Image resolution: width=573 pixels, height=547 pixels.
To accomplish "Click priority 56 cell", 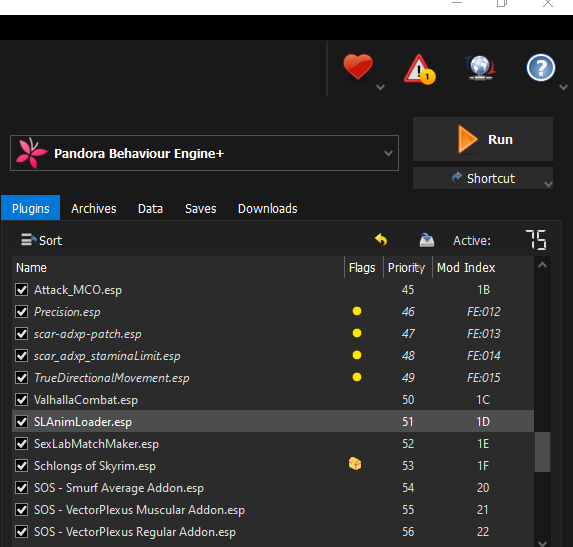I will point(408,532).
